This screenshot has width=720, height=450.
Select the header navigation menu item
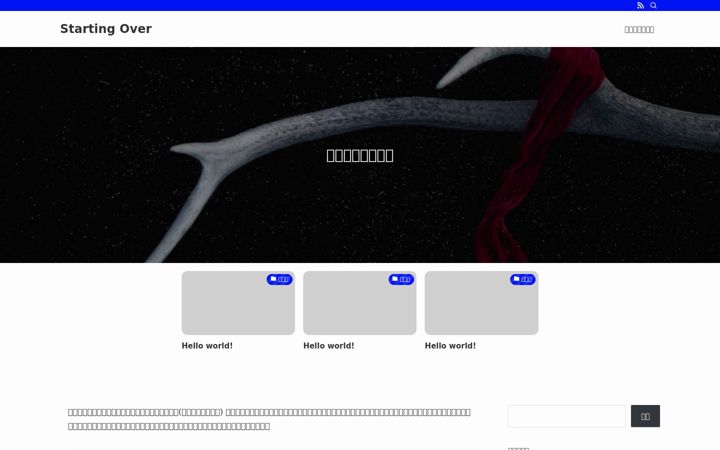point(639,29)
